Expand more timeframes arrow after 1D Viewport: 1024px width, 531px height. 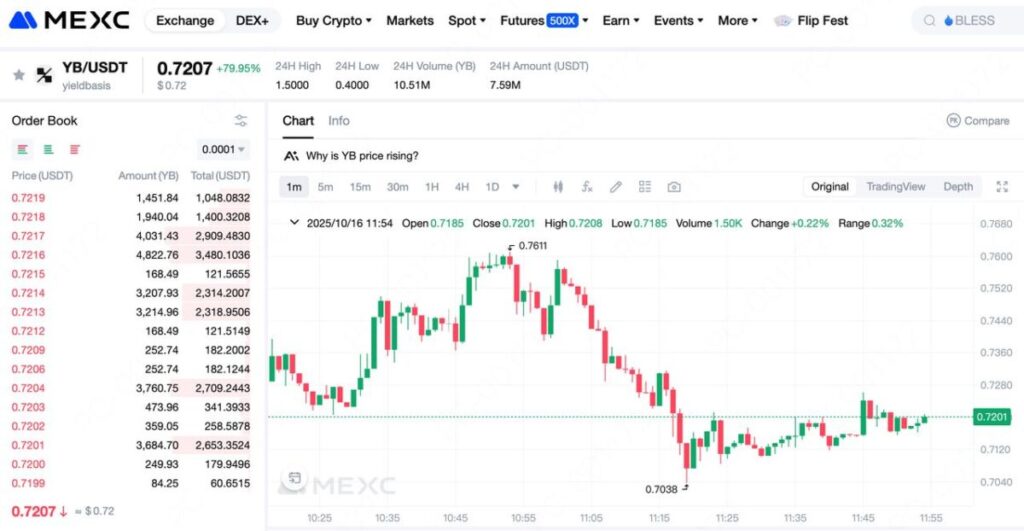516,186
